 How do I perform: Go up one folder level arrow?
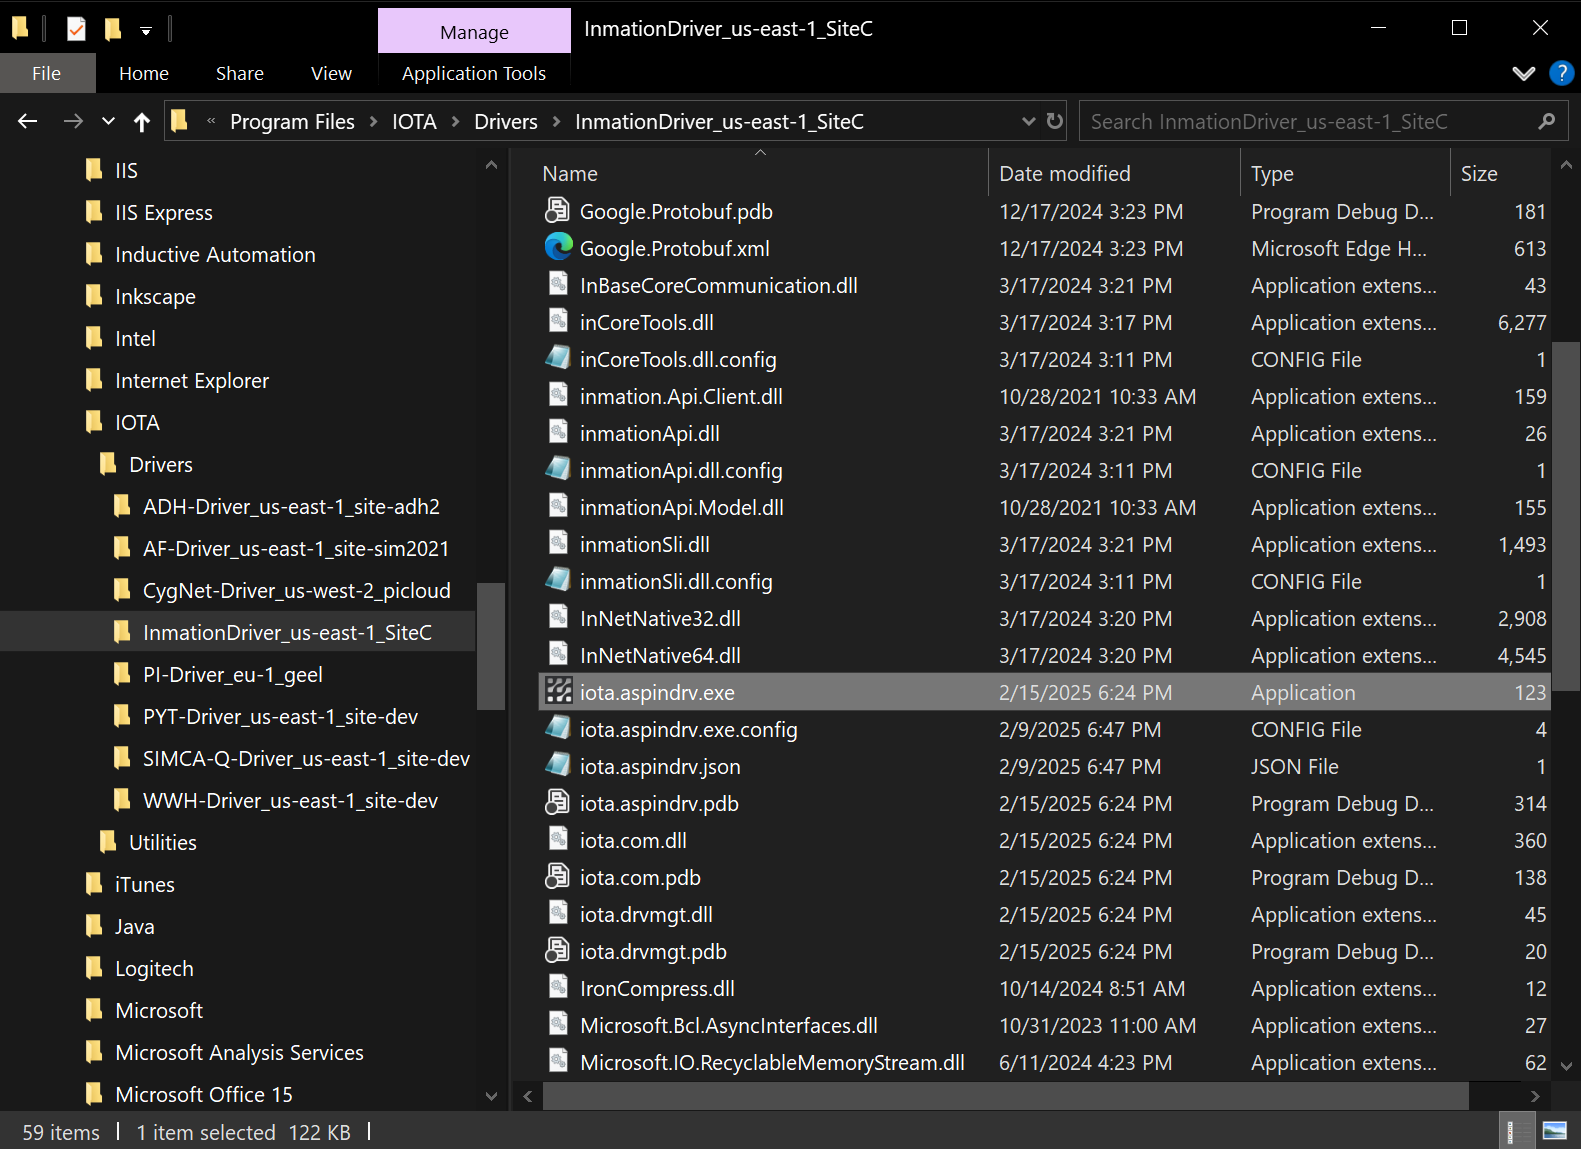(142, 122)
